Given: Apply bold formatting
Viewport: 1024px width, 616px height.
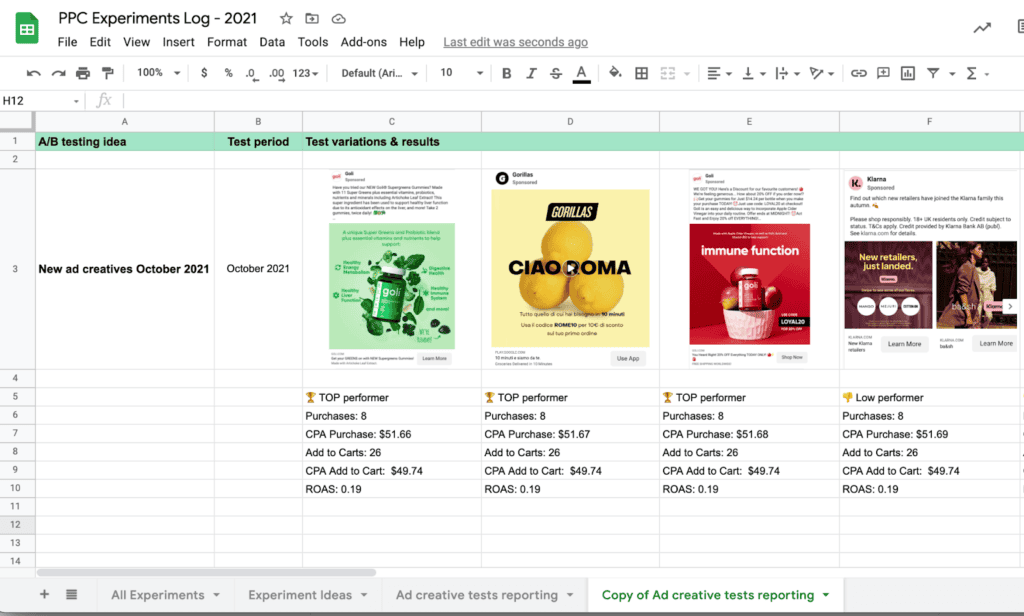Looking at the screenshot, I should coord(506,73).
